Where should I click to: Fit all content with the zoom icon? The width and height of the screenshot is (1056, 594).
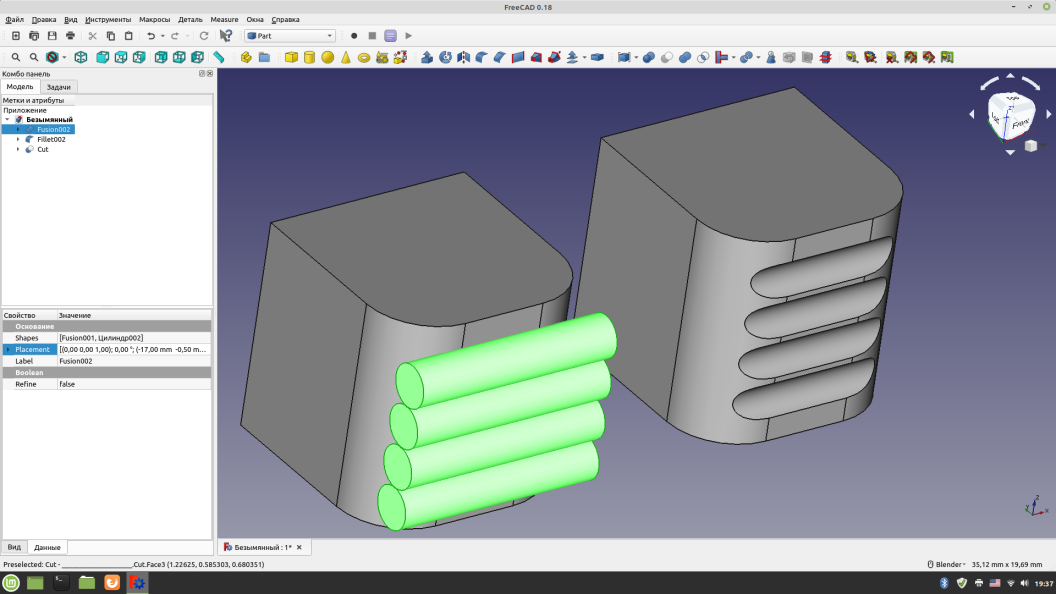pos(15,57)
